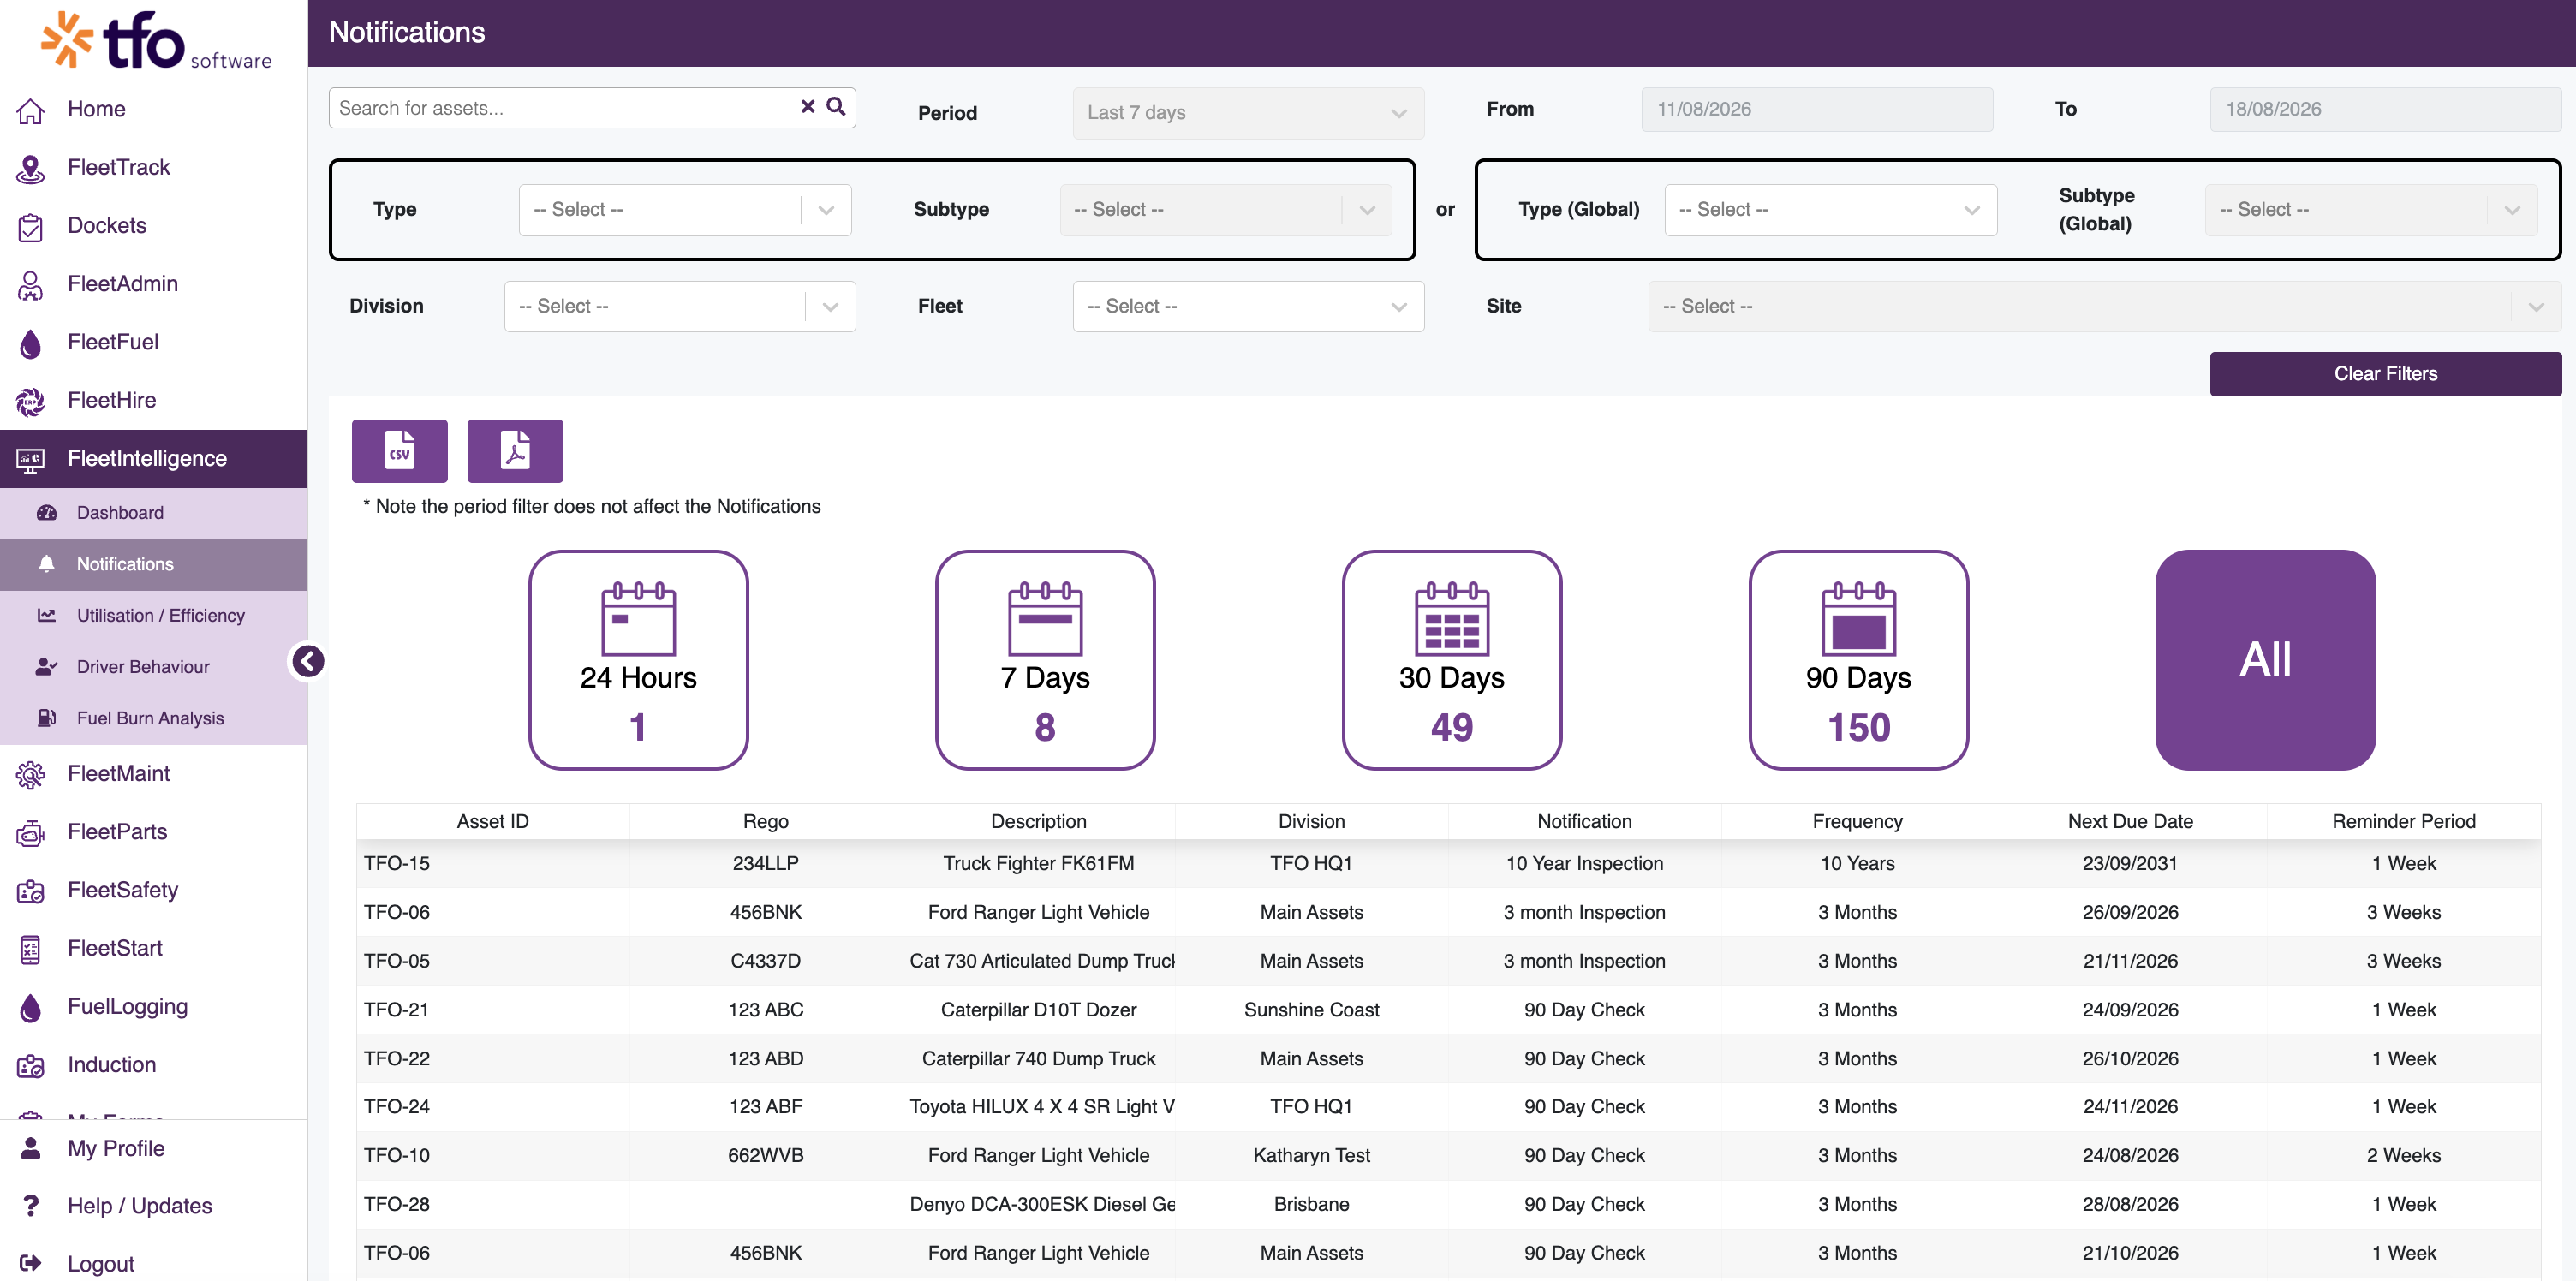Sort table by Next Due Date header
The height and width of the screenshot is (1281, 2576).
(2130, 821)
